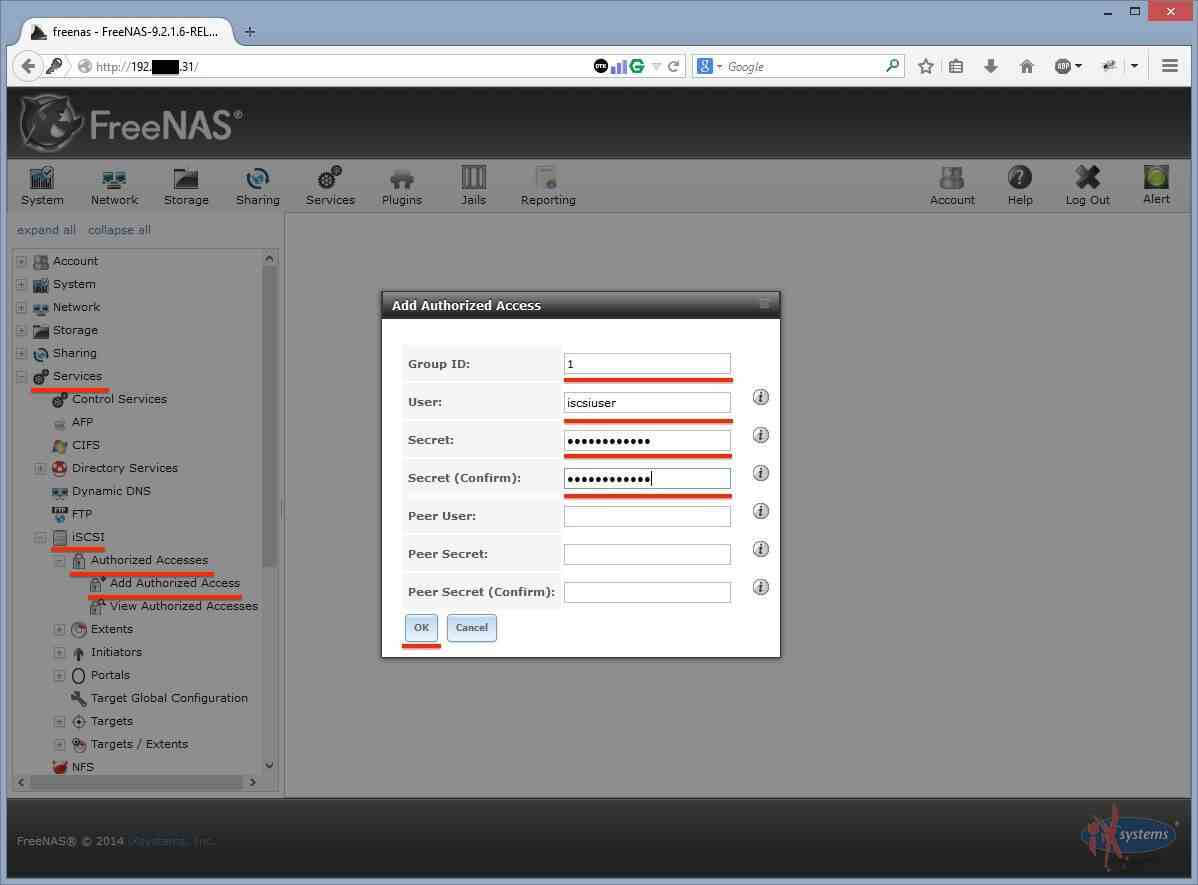
Task: Click the tree panel horizontal scrollbar
Action: 137,783
